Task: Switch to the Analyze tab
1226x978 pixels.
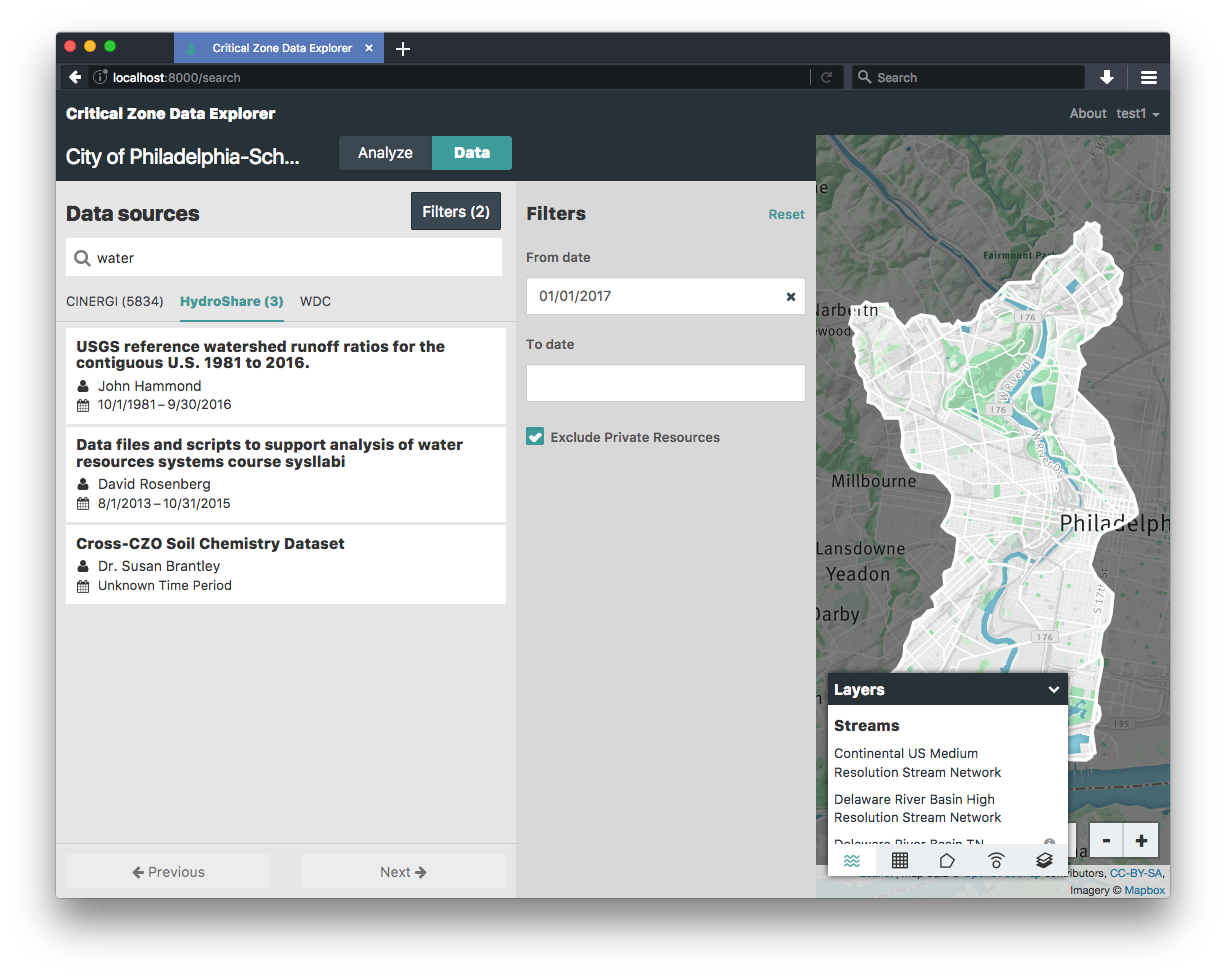Action: click(x=385, y=153)
